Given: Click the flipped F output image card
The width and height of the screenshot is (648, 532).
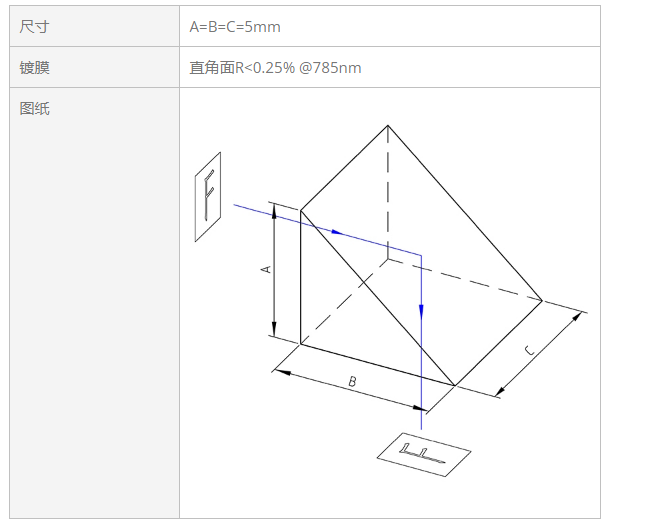Looking at the screenshot, I should 424,455.
